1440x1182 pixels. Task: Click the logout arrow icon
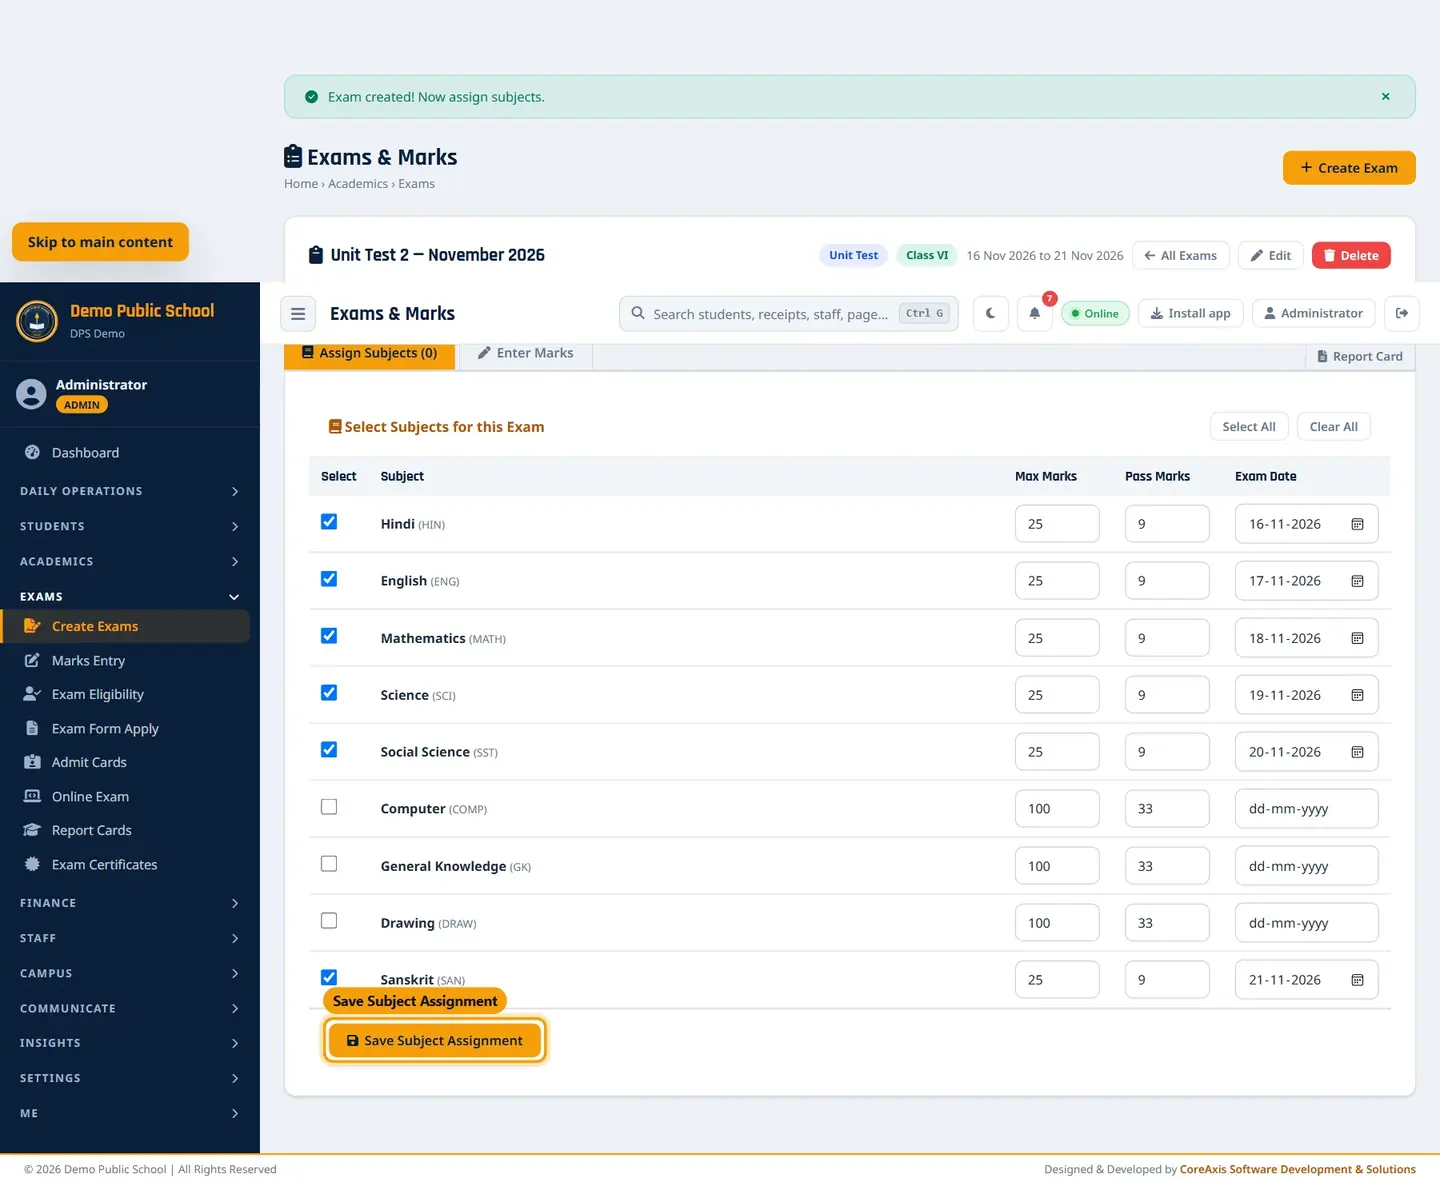tap(1402, 313)
